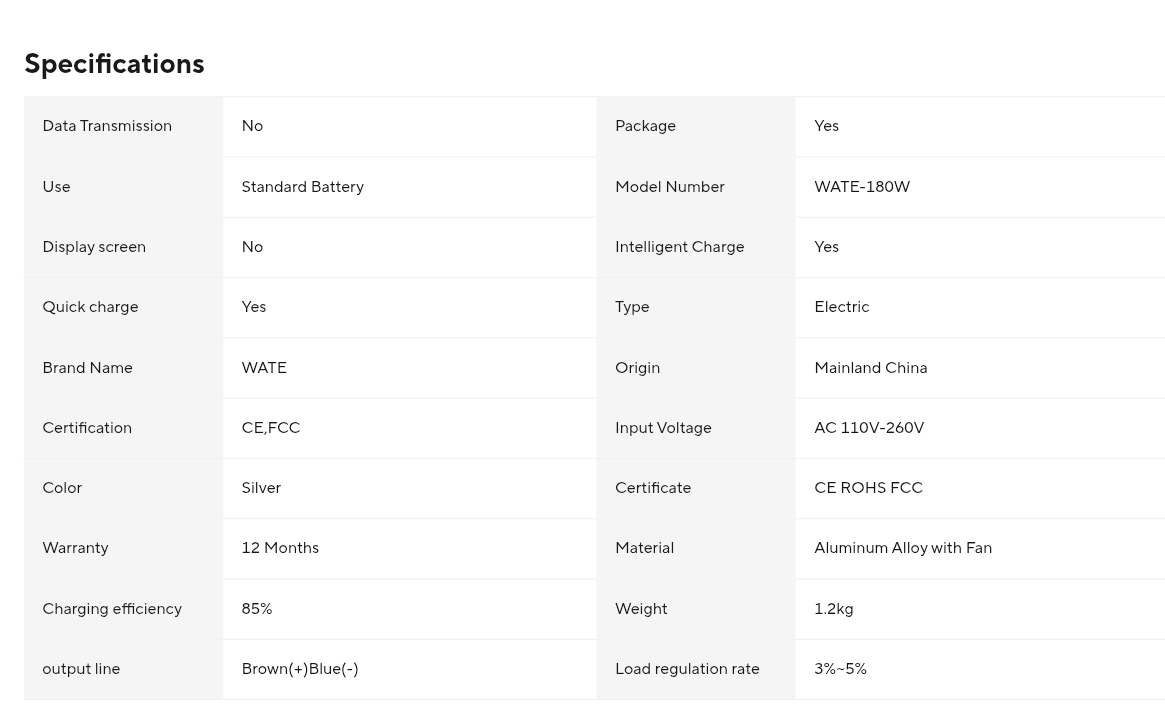Click the Brand Name WATE value
This screenshot has height=708, width=1165.
(264, 368)
